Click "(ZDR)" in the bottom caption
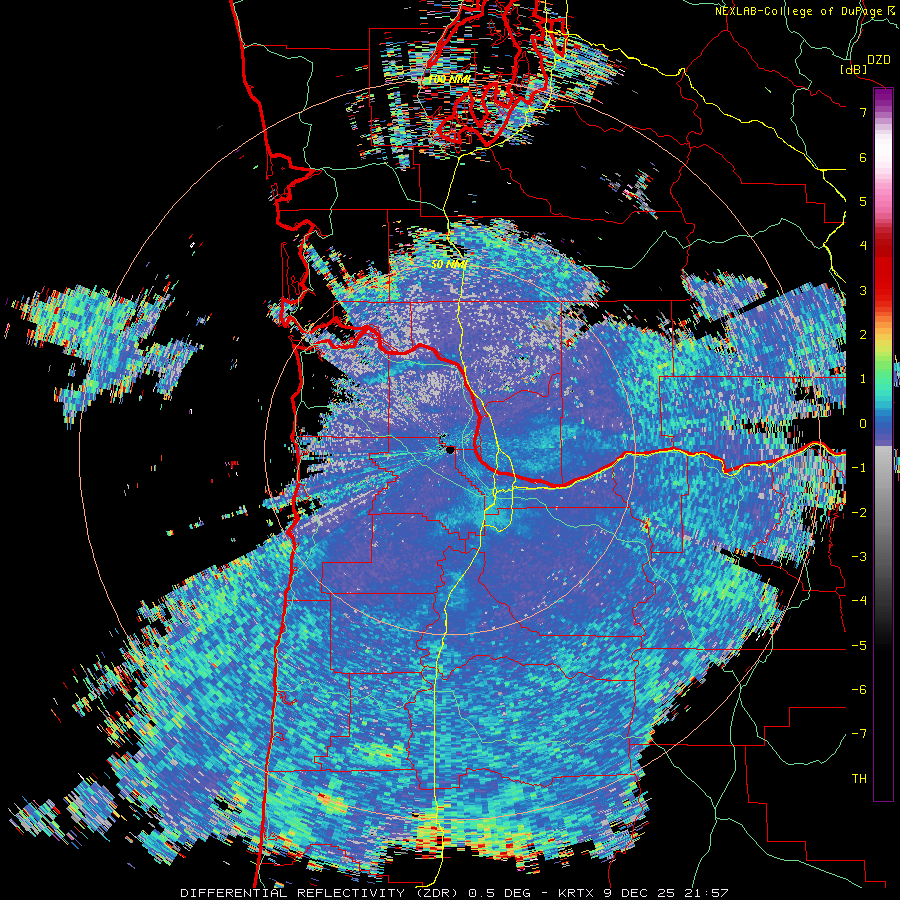900x900 pixels. click(436, 893)
